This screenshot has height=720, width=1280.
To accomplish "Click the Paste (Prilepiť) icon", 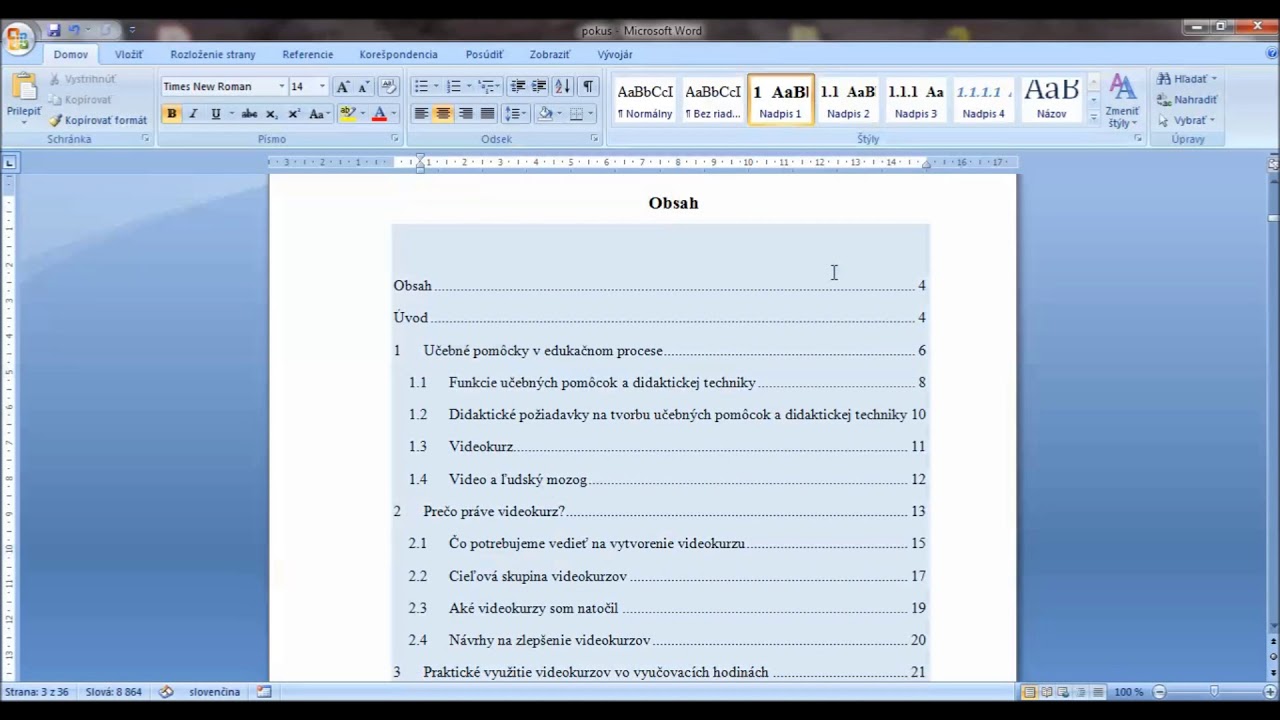I will click(23, 89).
